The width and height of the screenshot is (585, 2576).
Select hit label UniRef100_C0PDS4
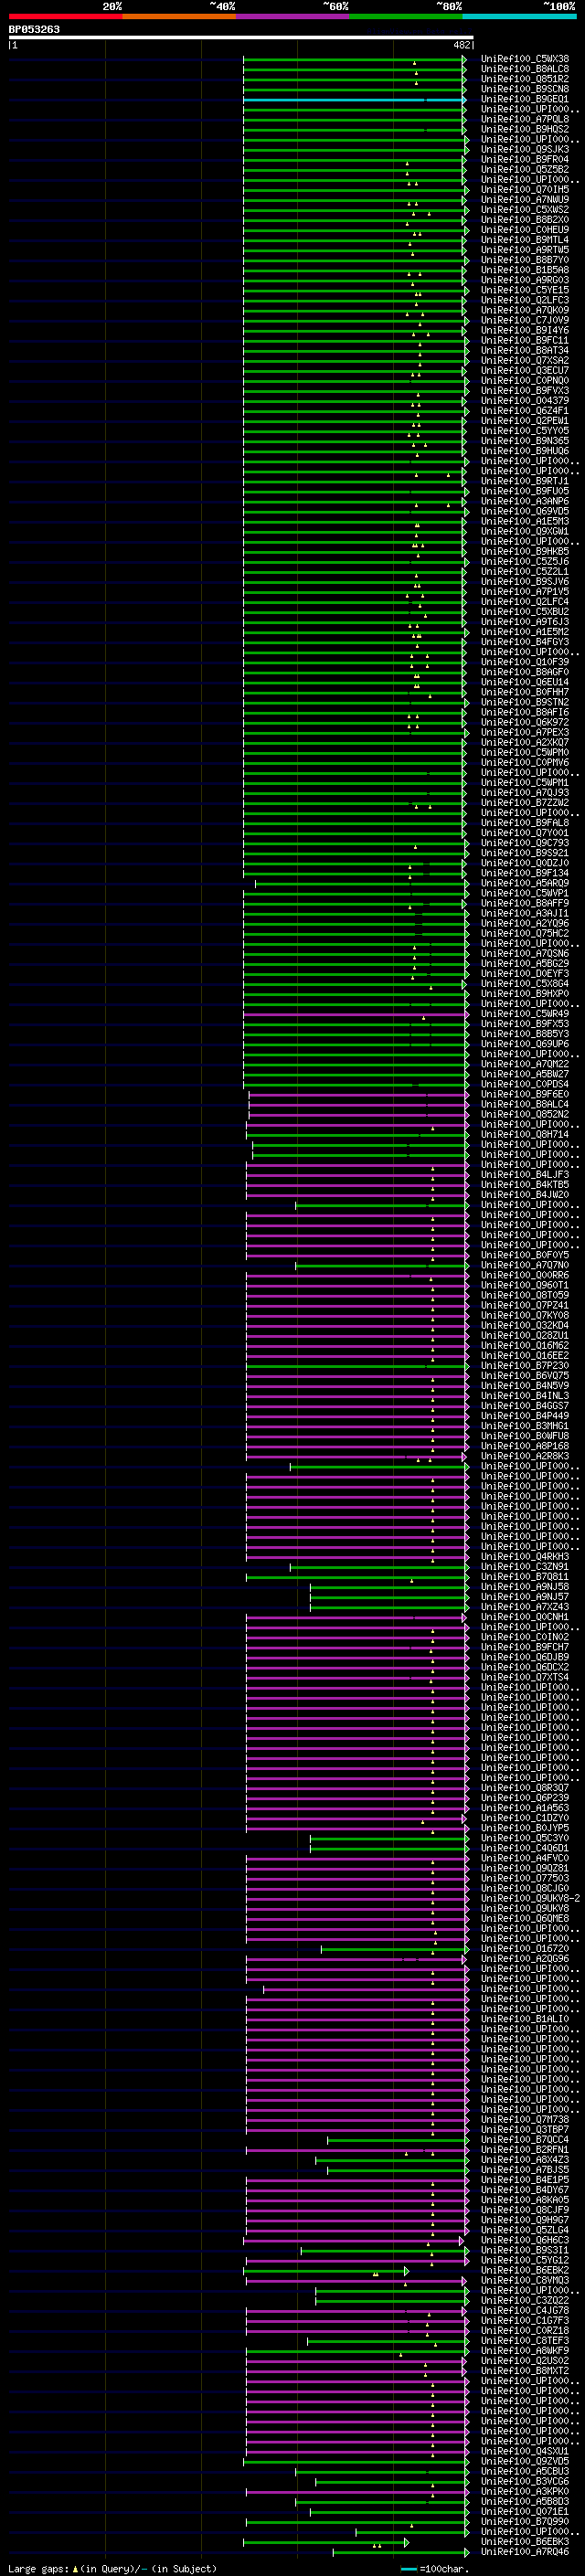[524, 1084]
